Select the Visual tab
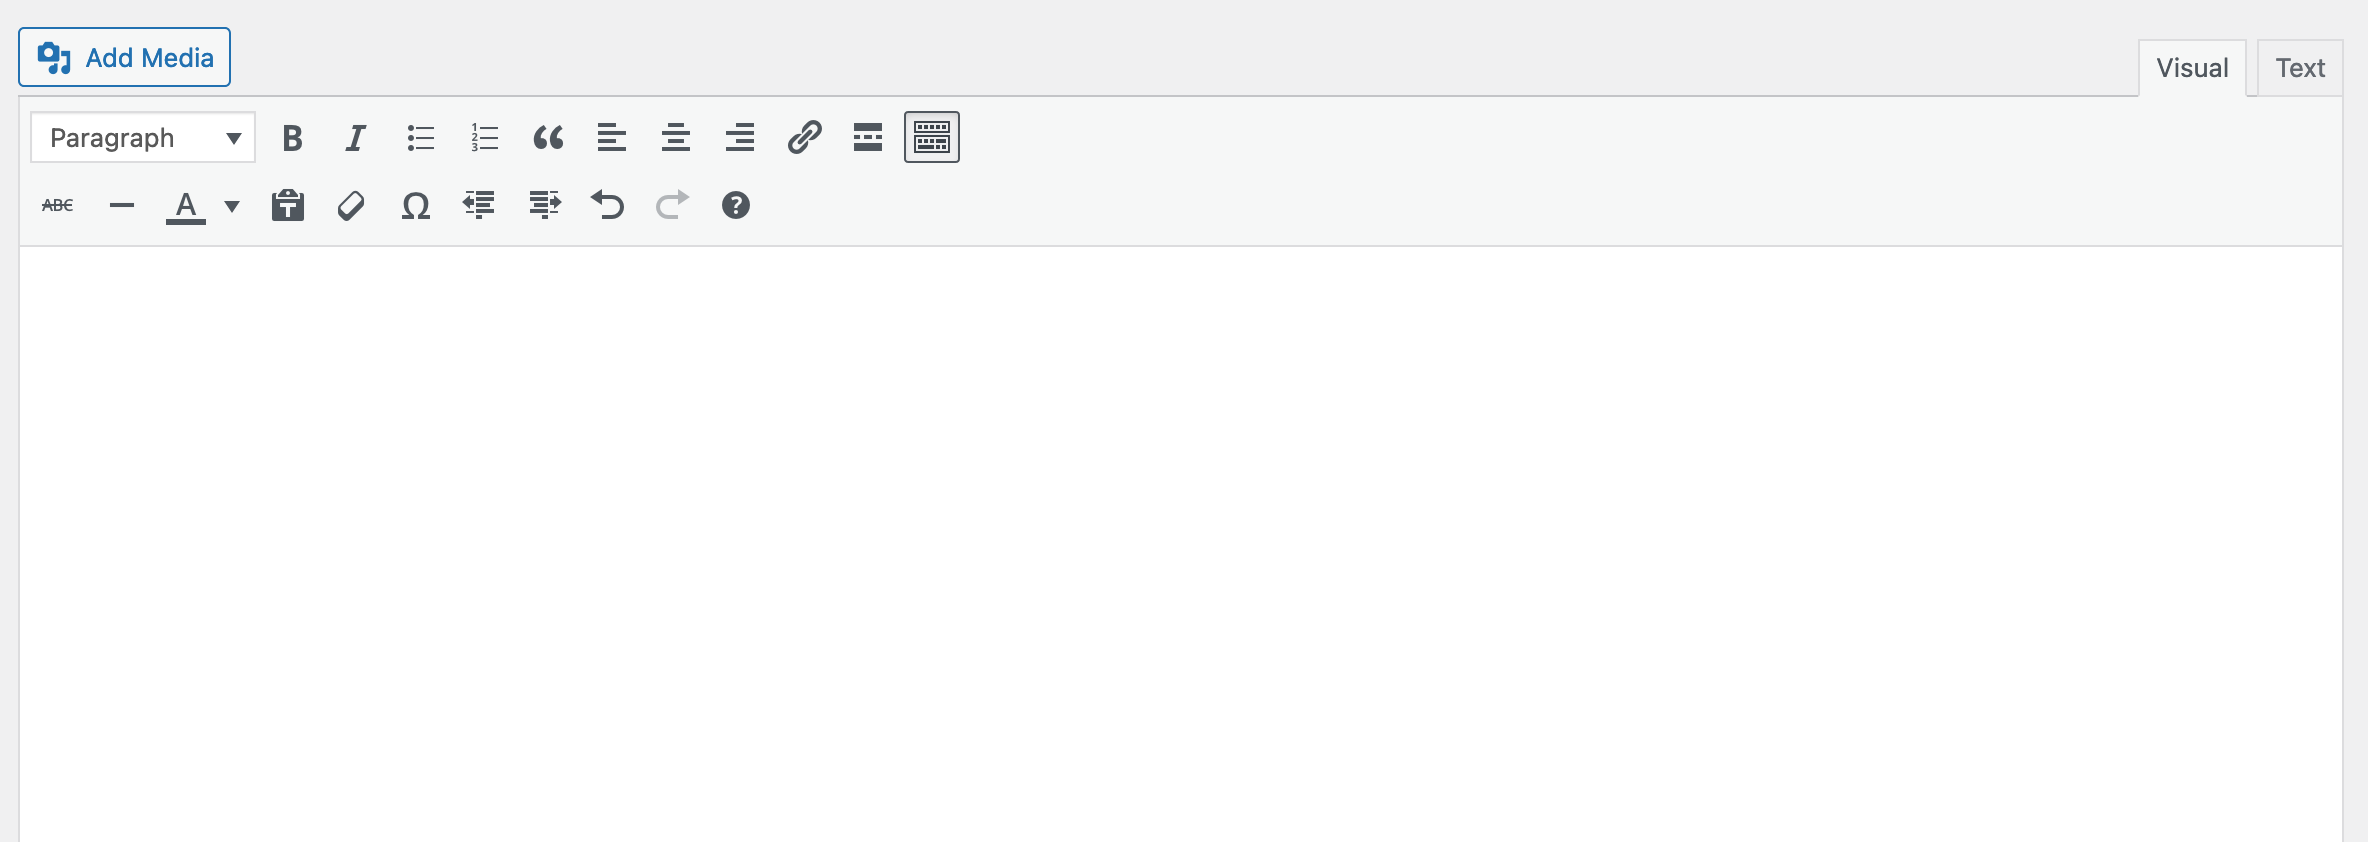The image size is (2368, 842). click(x=2192, y=67)
